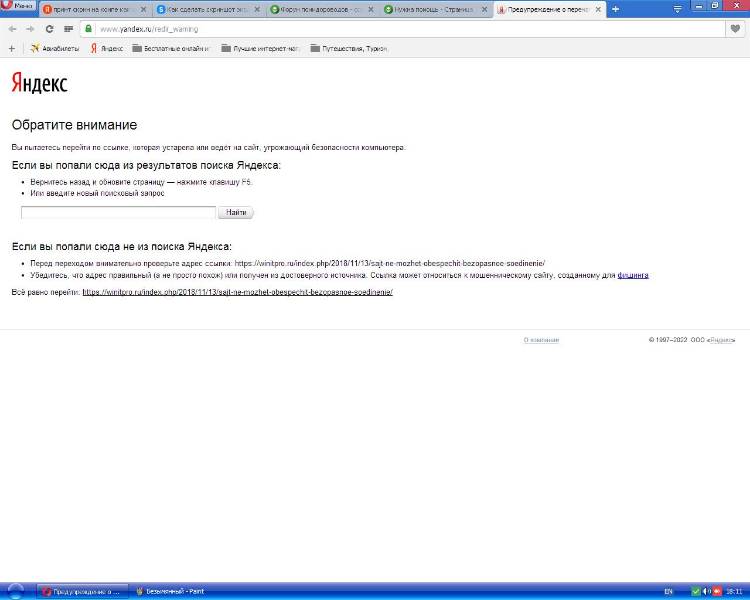Close the 'Как сделать скриншот' tab
Image resolution: width=750 pixels, height=600 pixels.
coord(257,10)
